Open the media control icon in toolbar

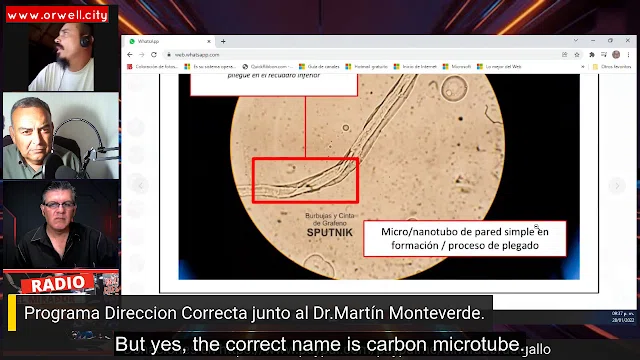point(604,55)
